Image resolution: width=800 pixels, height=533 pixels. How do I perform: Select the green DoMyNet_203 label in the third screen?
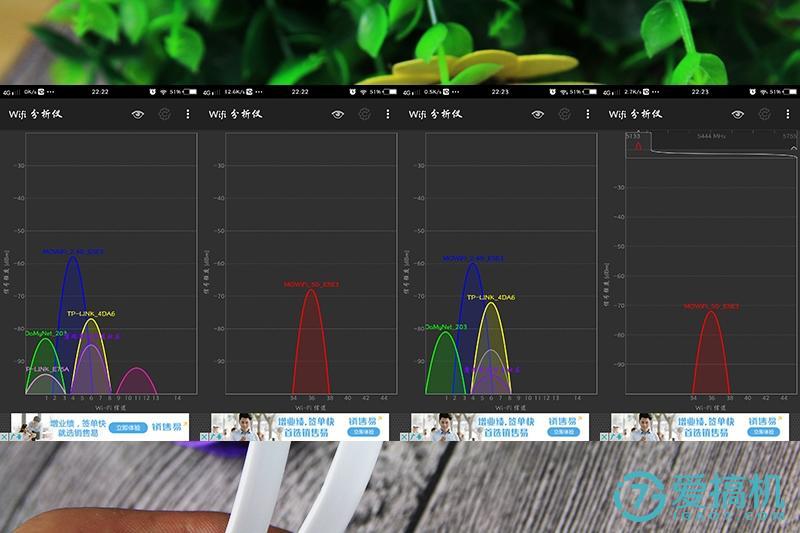[x=446, y=327]
